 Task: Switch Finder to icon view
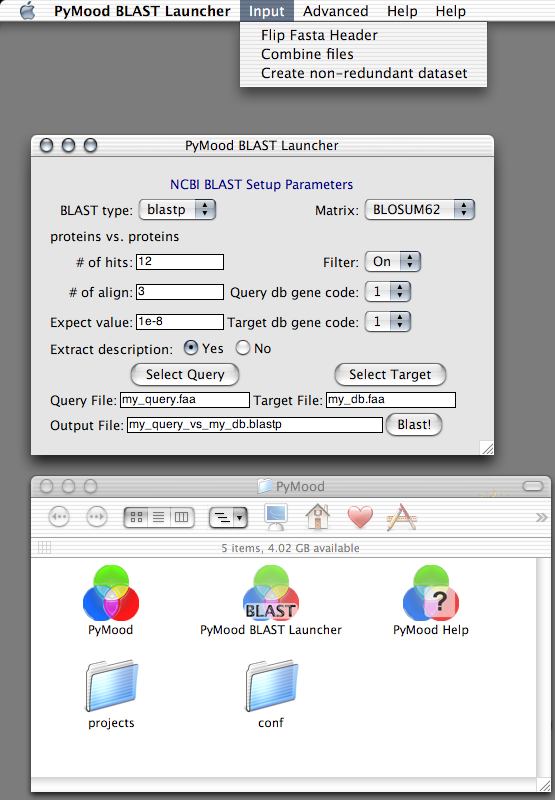coord(136,517)
